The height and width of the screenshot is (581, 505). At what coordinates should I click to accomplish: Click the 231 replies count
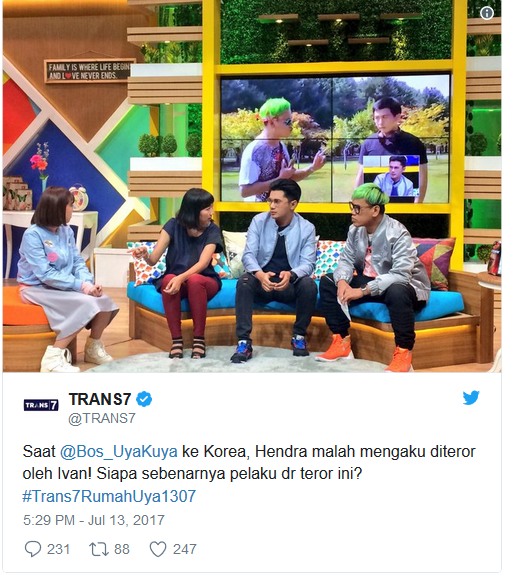pos(59,549)
